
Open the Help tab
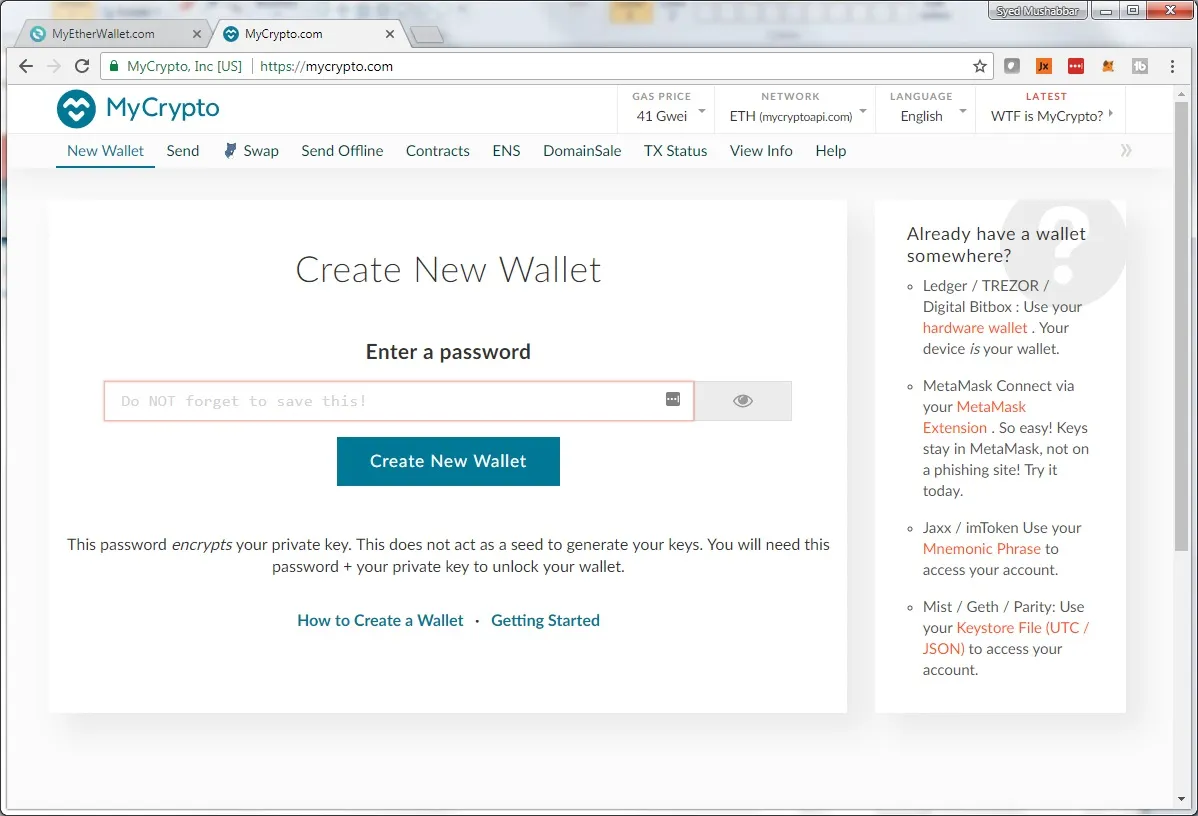831,151
